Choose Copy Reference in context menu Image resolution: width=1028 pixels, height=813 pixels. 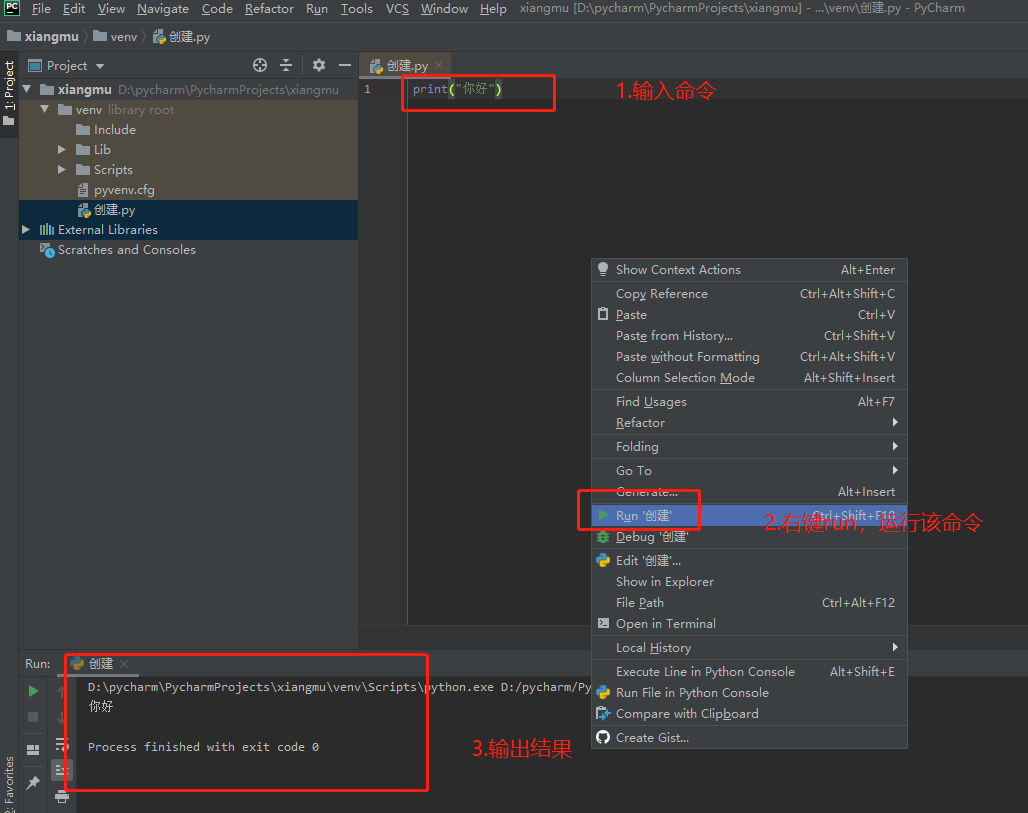tap(749, 294)
